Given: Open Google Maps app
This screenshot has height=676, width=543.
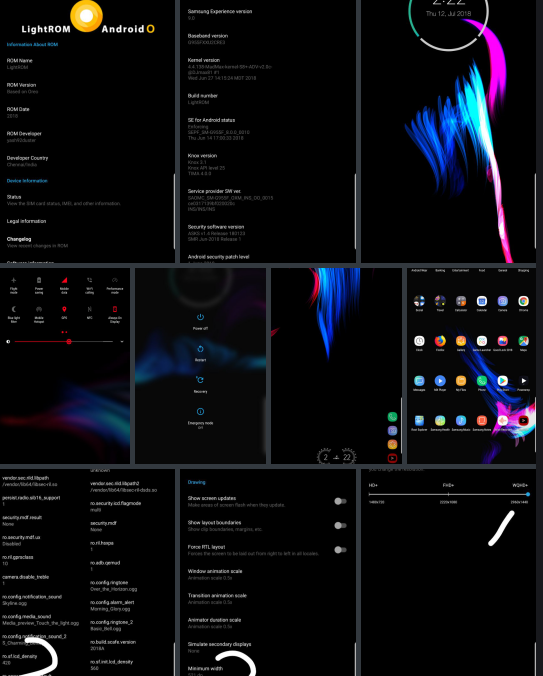Looking at the screenshot, I should pos(523,341).
